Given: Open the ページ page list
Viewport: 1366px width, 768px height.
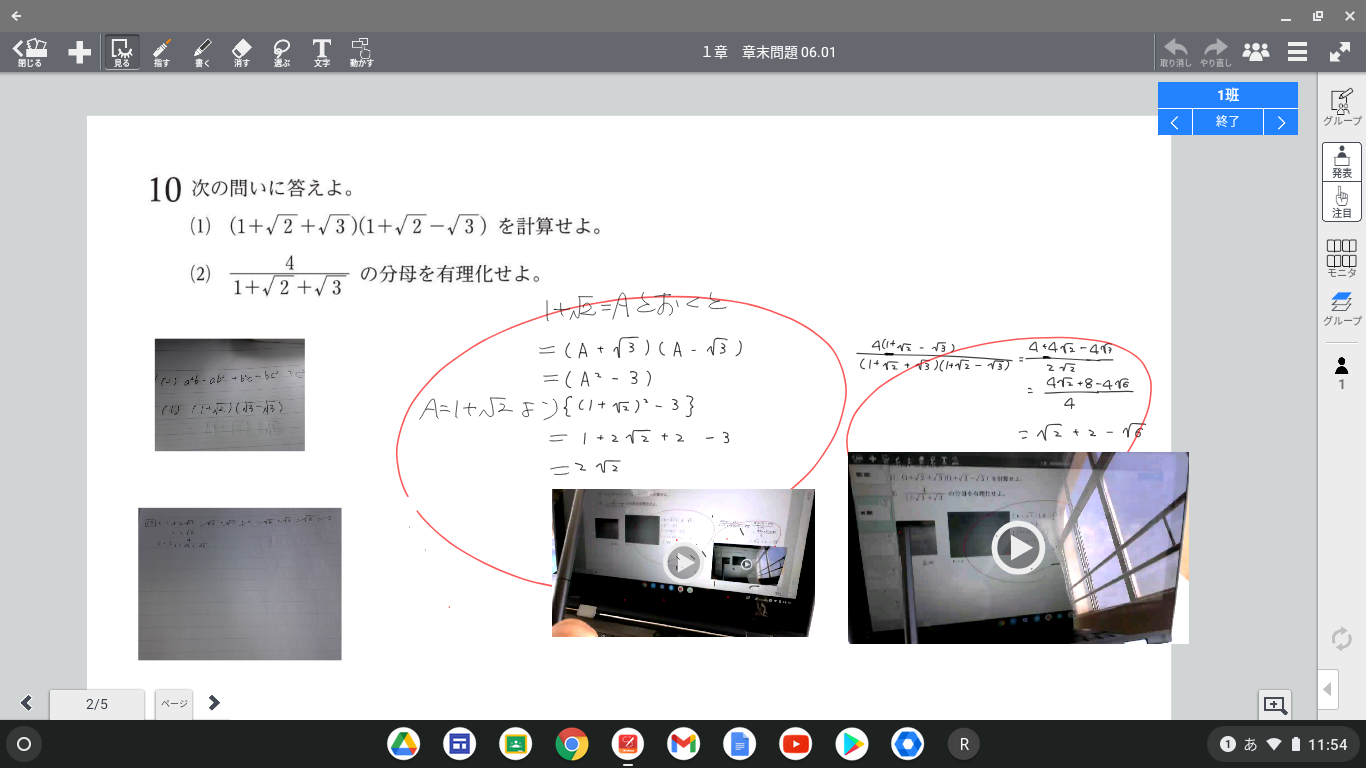Looking at the screenshot, I should pyautogui.click(x=174, y=704).
